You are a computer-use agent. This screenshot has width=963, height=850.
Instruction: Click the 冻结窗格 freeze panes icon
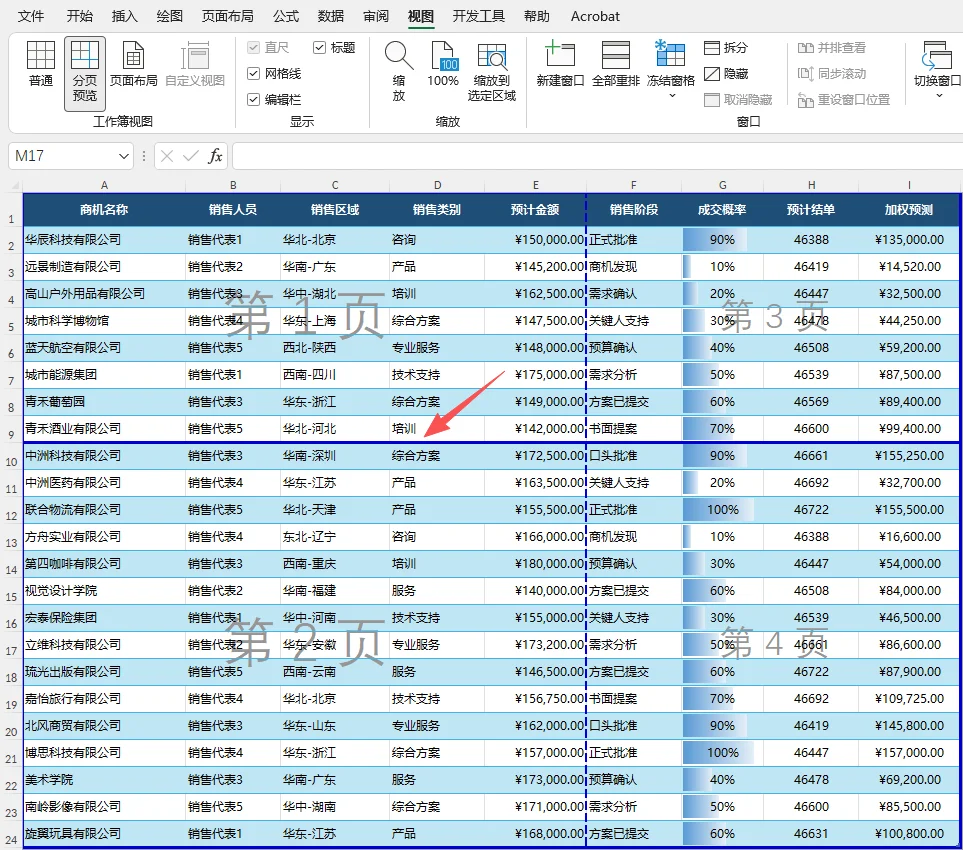[671, 56]
